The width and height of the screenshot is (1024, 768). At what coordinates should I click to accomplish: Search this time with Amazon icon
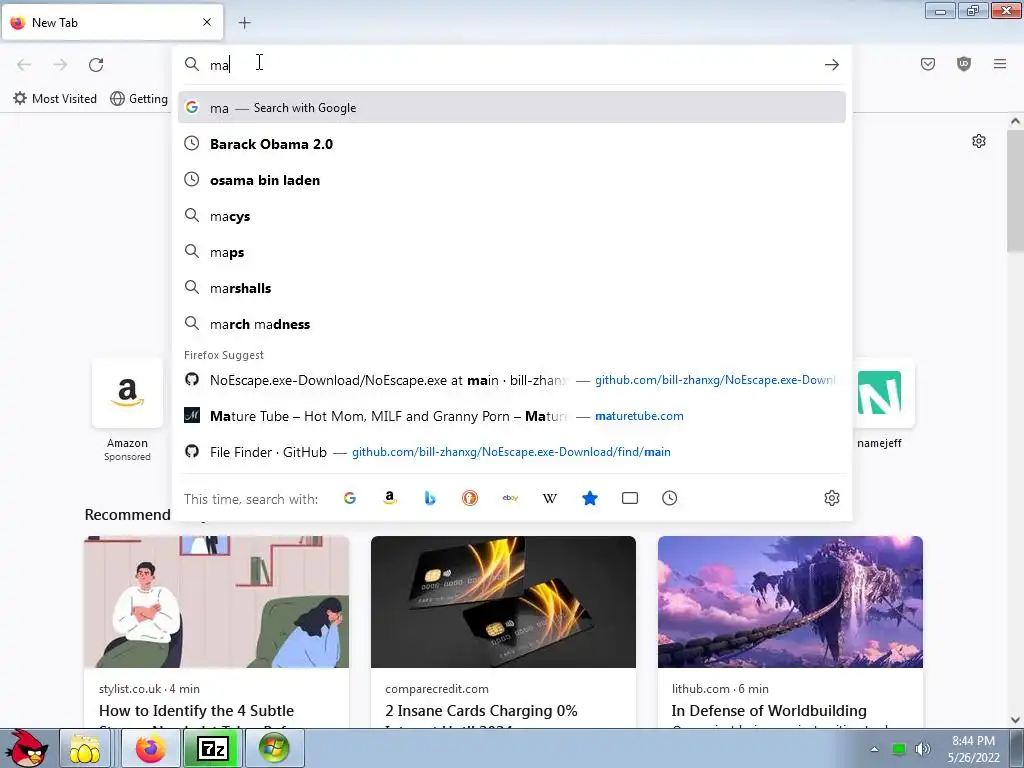point(390,498)
